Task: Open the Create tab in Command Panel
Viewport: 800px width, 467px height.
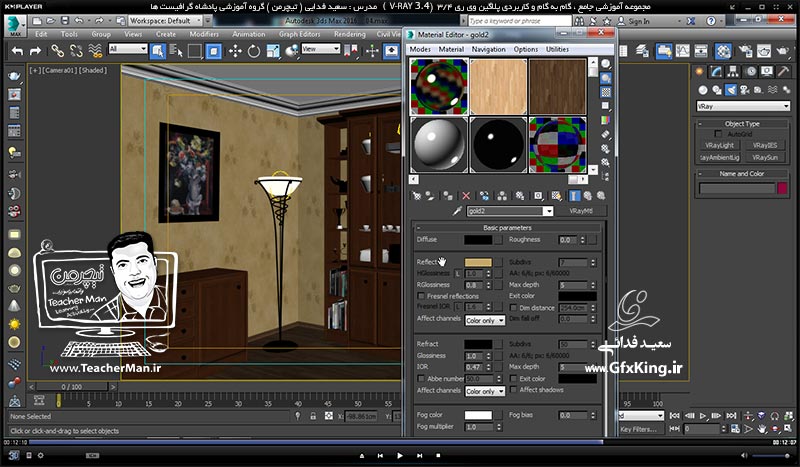Action: tap(699, 72)
